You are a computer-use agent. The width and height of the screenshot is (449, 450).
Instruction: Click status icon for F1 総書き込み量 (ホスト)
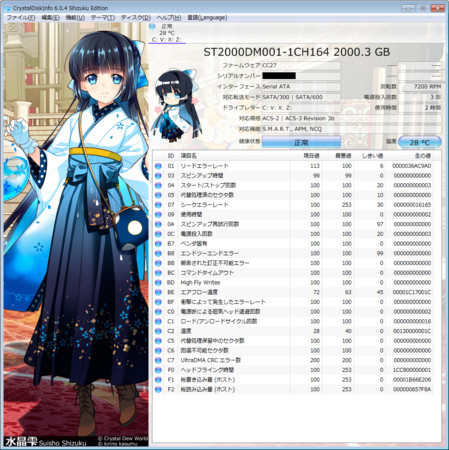coord(158,380)
